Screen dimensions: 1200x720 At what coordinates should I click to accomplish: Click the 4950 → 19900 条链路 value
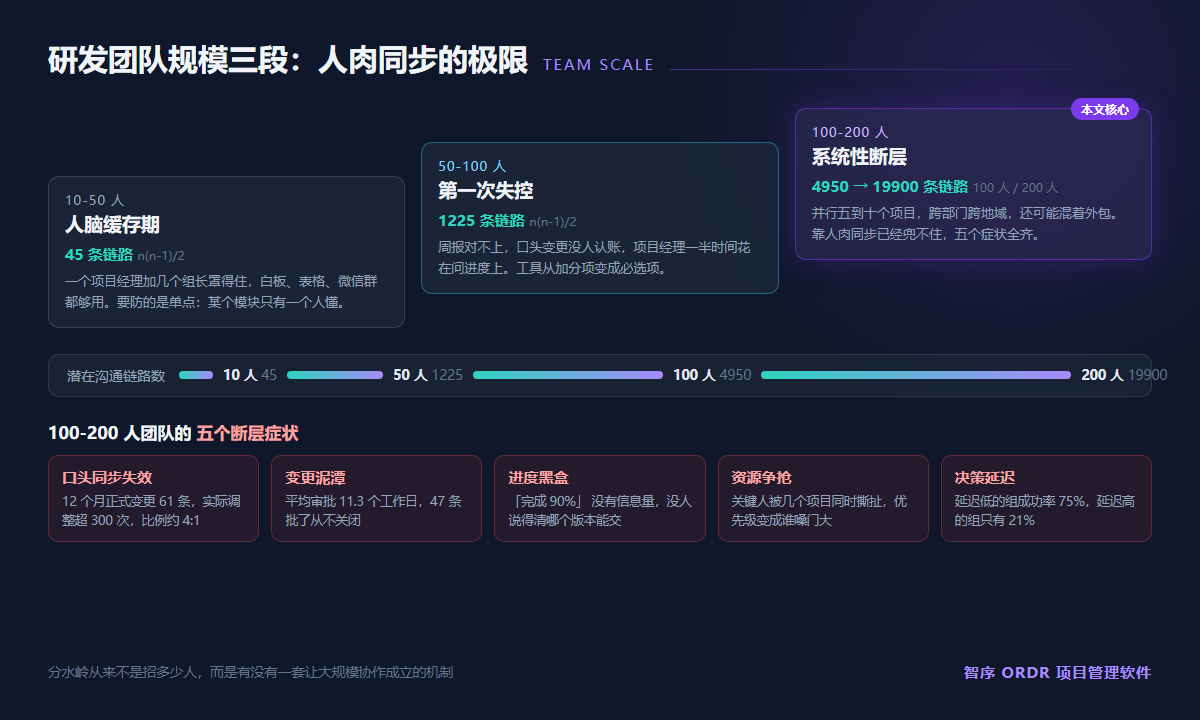(890, 187)
